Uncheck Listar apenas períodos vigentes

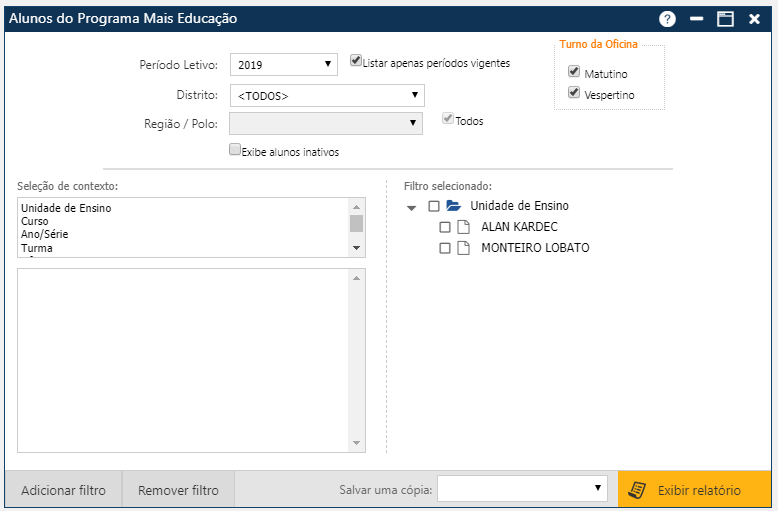point(356,61)
